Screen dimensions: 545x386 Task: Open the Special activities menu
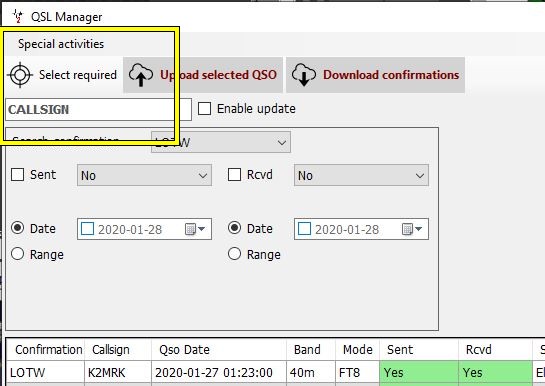click(x=61, y=44)
